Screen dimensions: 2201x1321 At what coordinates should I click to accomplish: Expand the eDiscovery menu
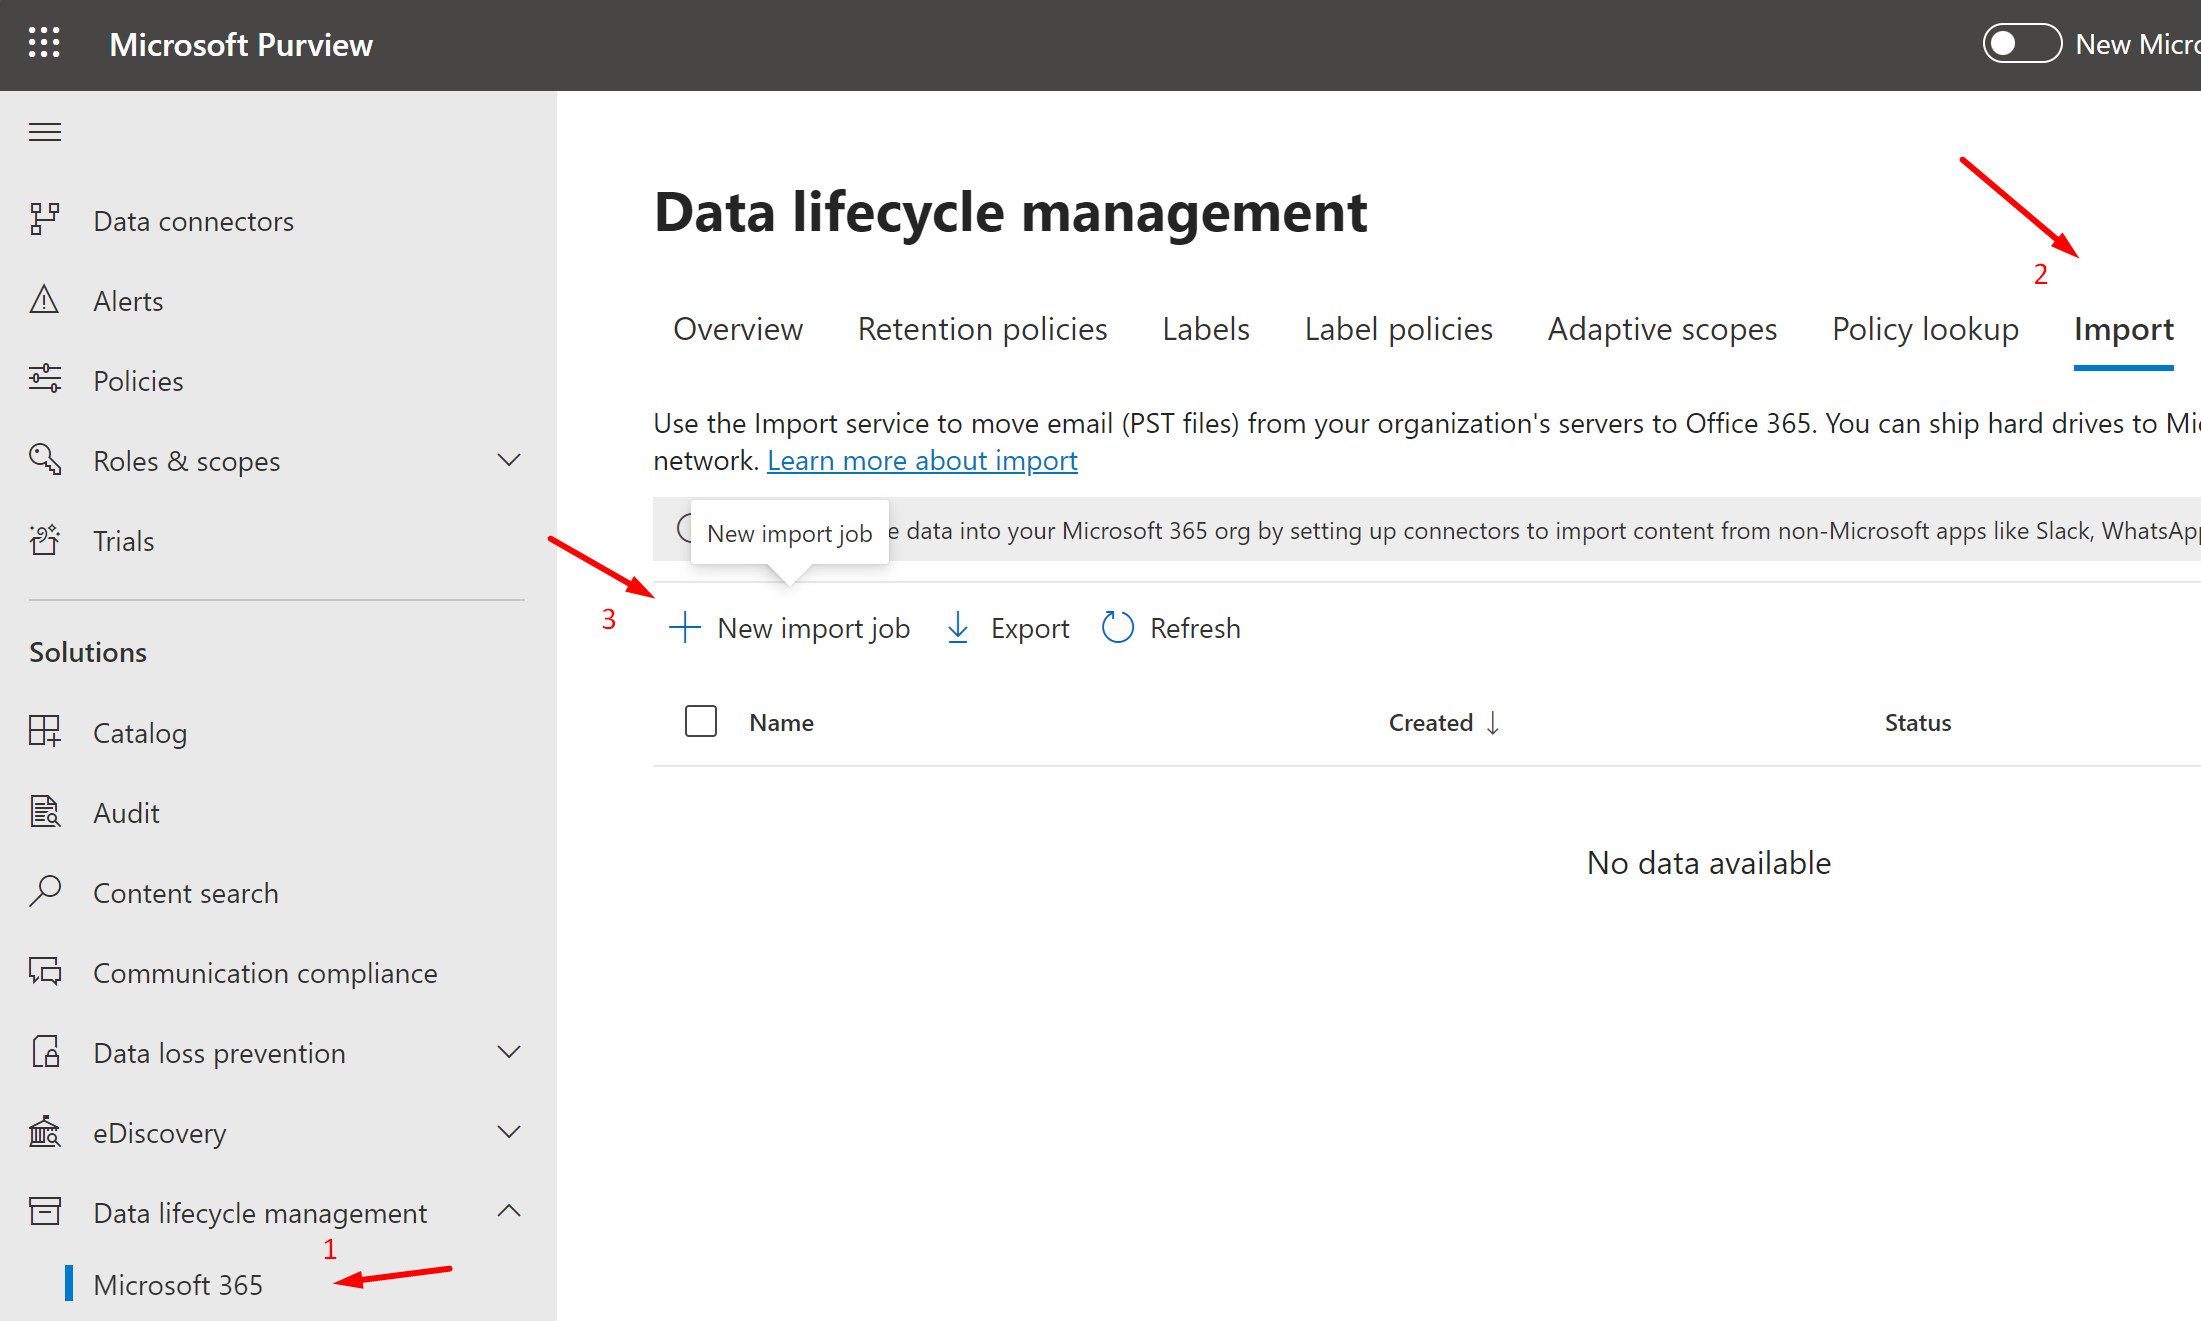[509, 1132]
